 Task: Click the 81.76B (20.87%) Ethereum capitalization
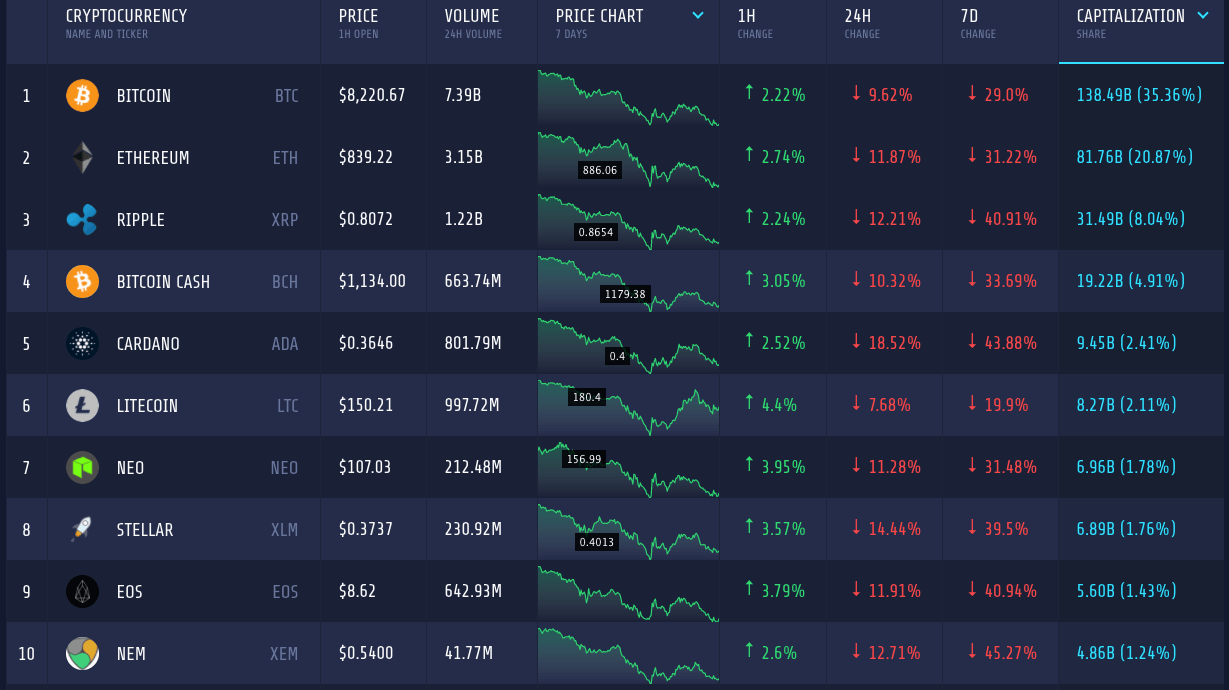pos(1135,158)
